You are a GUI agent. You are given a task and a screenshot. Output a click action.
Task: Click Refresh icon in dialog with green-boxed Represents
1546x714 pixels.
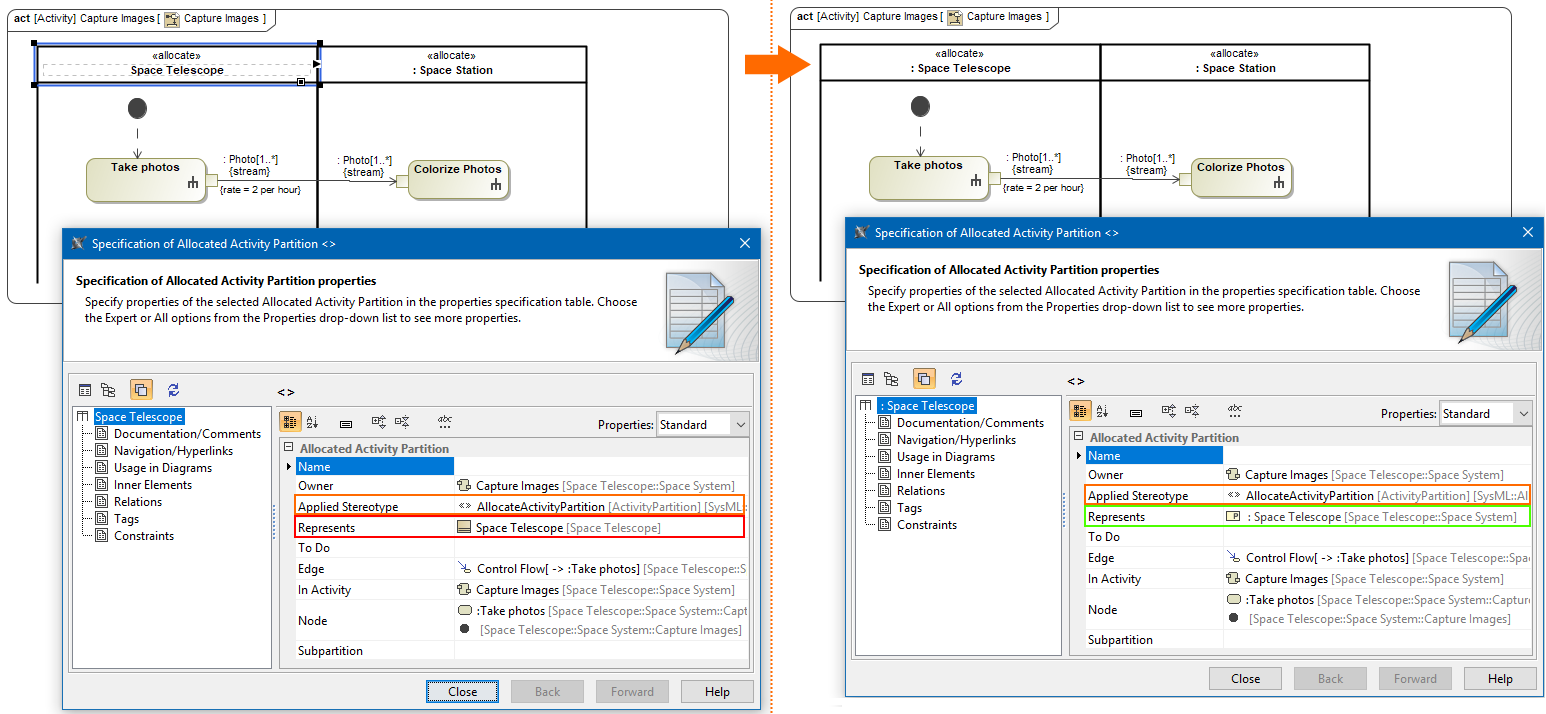956,379
